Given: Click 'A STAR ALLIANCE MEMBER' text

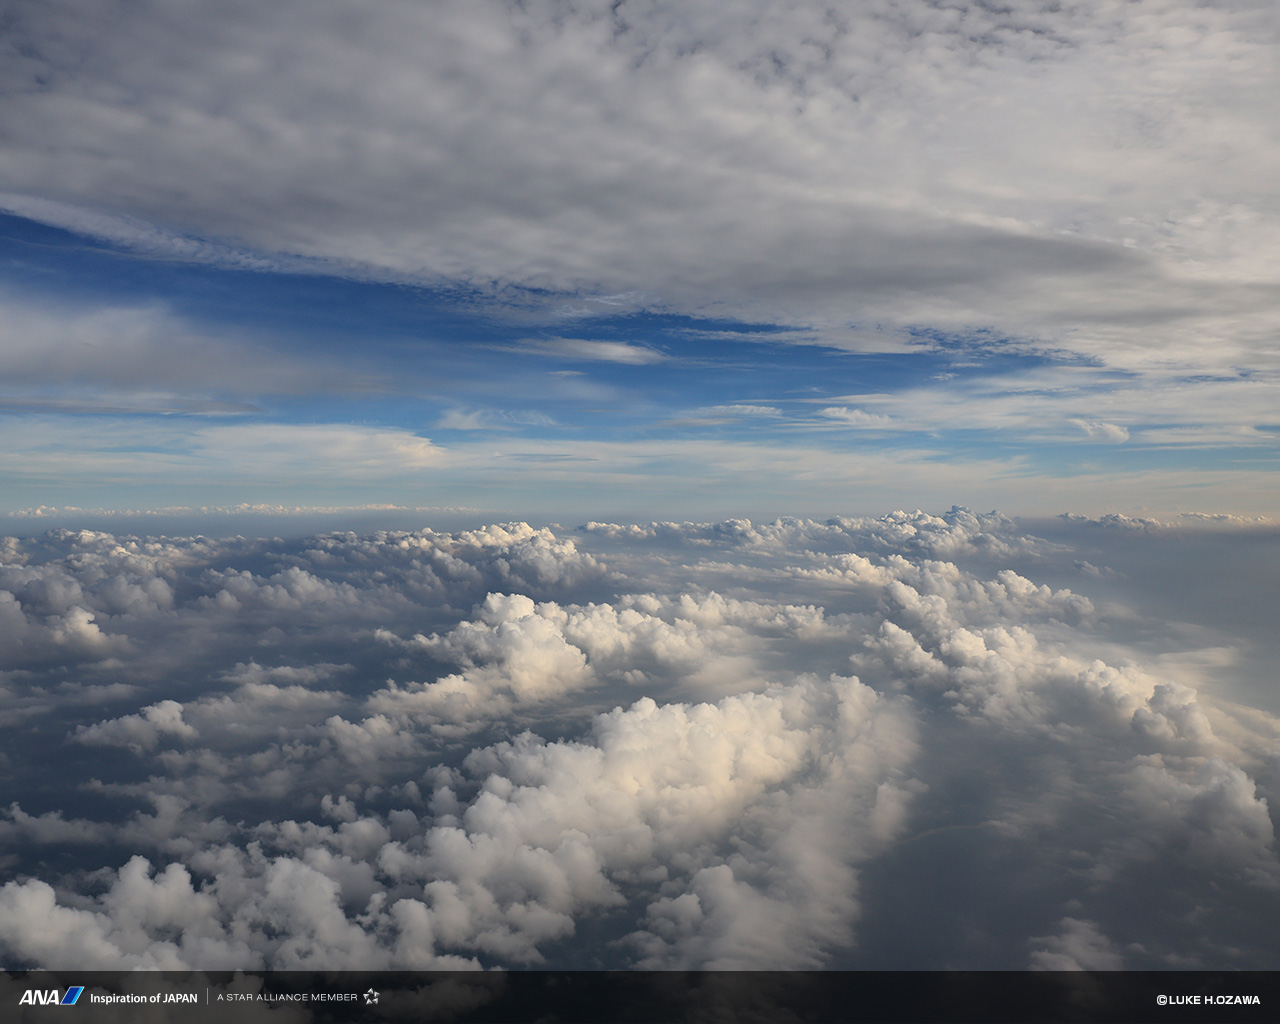Looking at the screenshot, I should pos(287,998).
